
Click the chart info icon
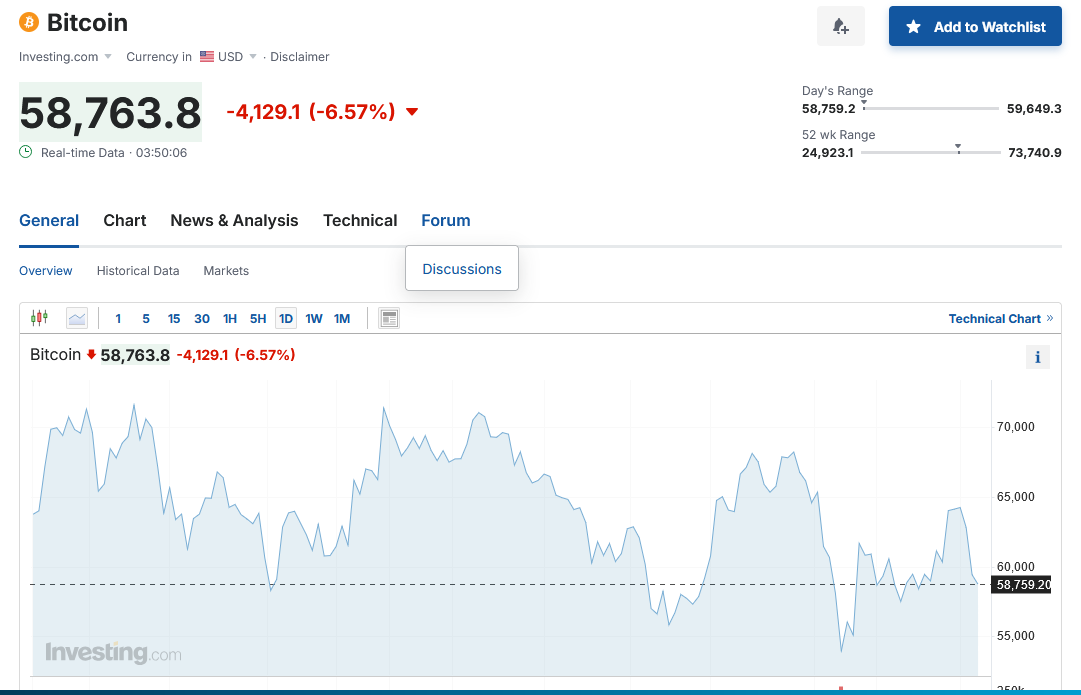click(1038, 357)
